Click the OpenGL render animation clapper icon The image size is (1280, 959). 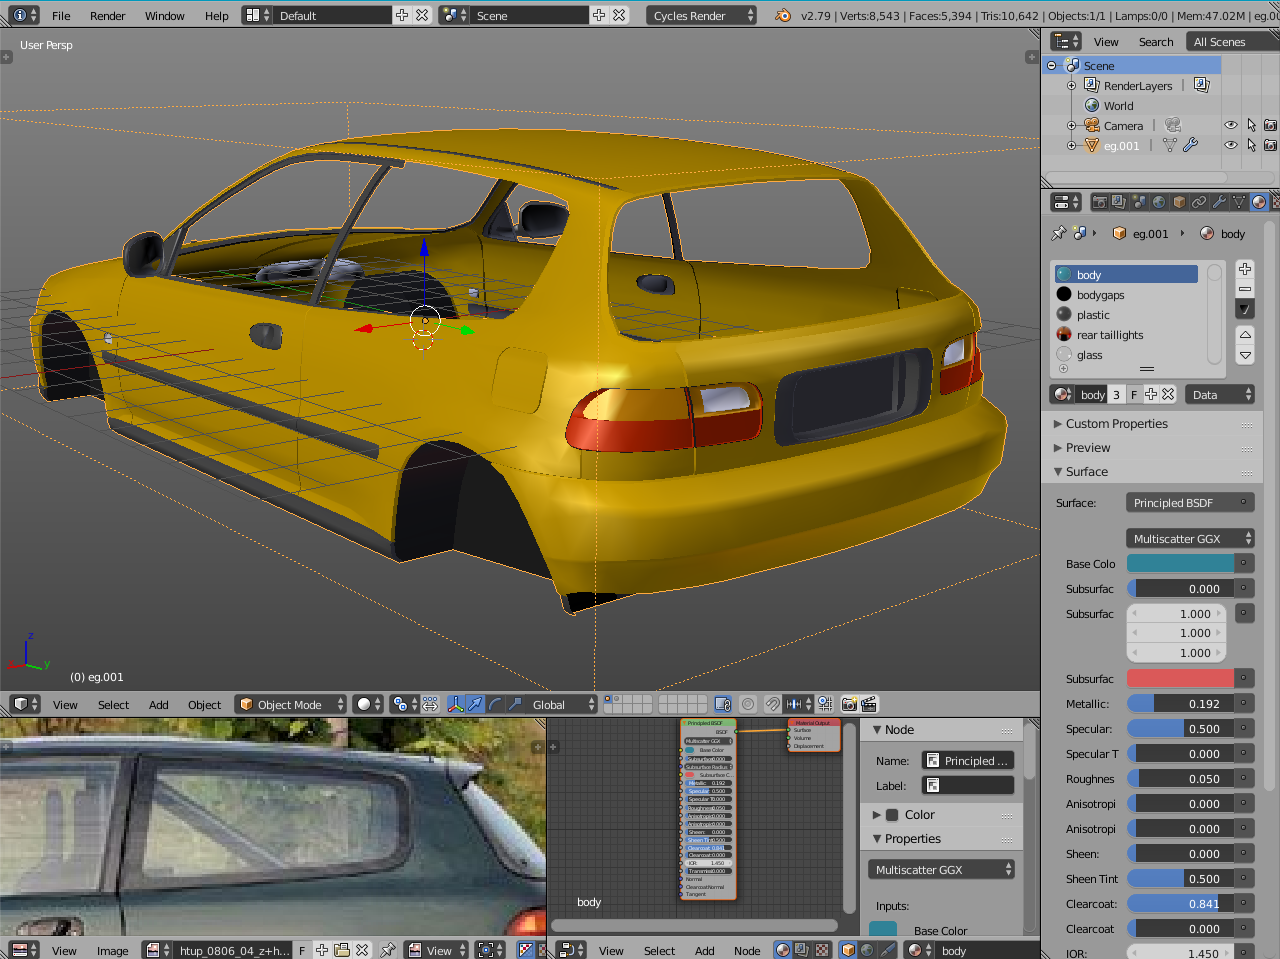869,704
